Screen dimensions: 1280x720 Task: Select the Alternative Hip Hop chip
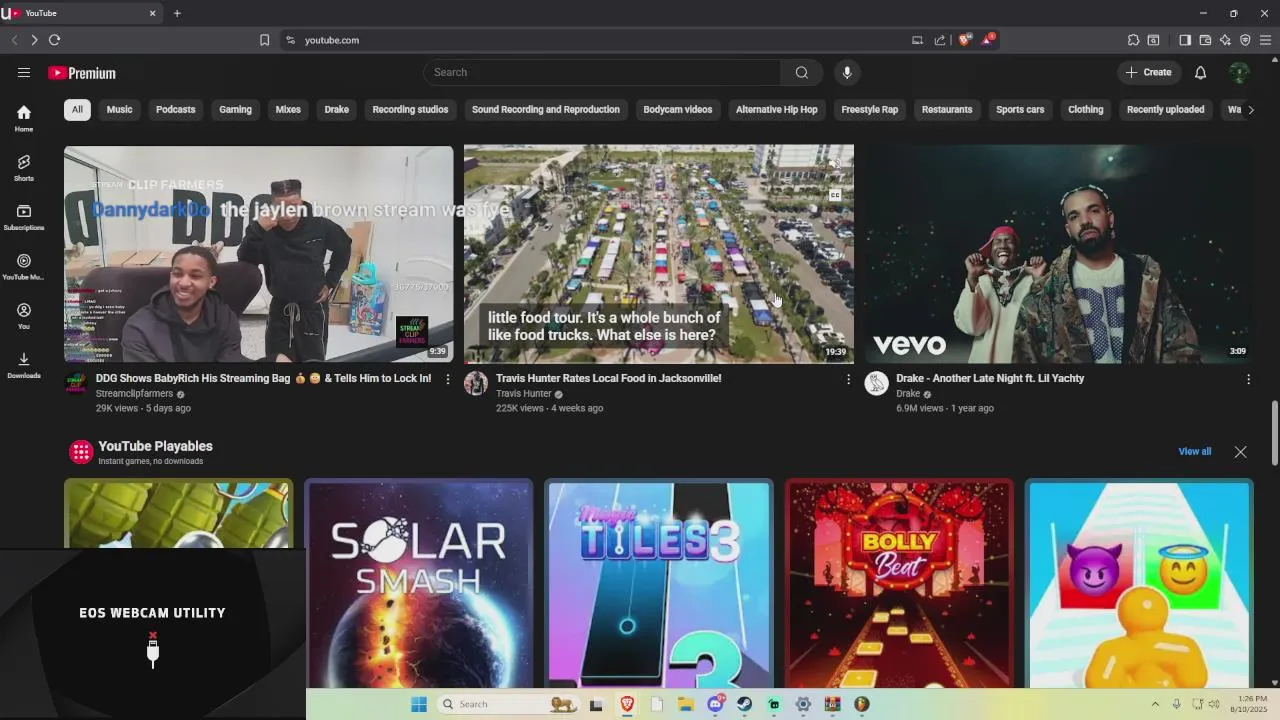click(x=776, y=109)
